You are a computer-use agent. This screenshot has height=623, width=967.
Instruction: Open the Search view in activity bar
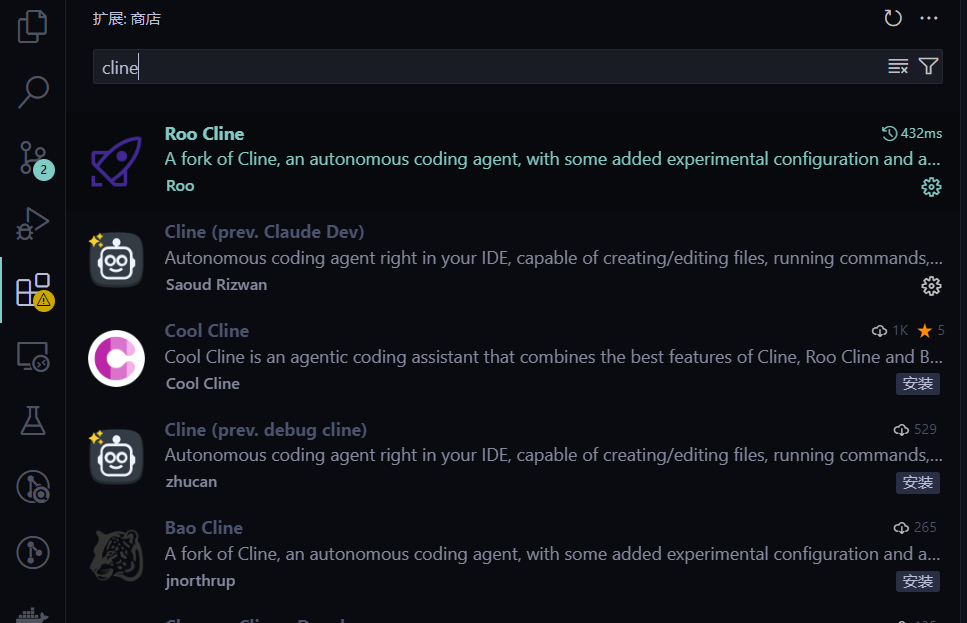tap(33, 92)
